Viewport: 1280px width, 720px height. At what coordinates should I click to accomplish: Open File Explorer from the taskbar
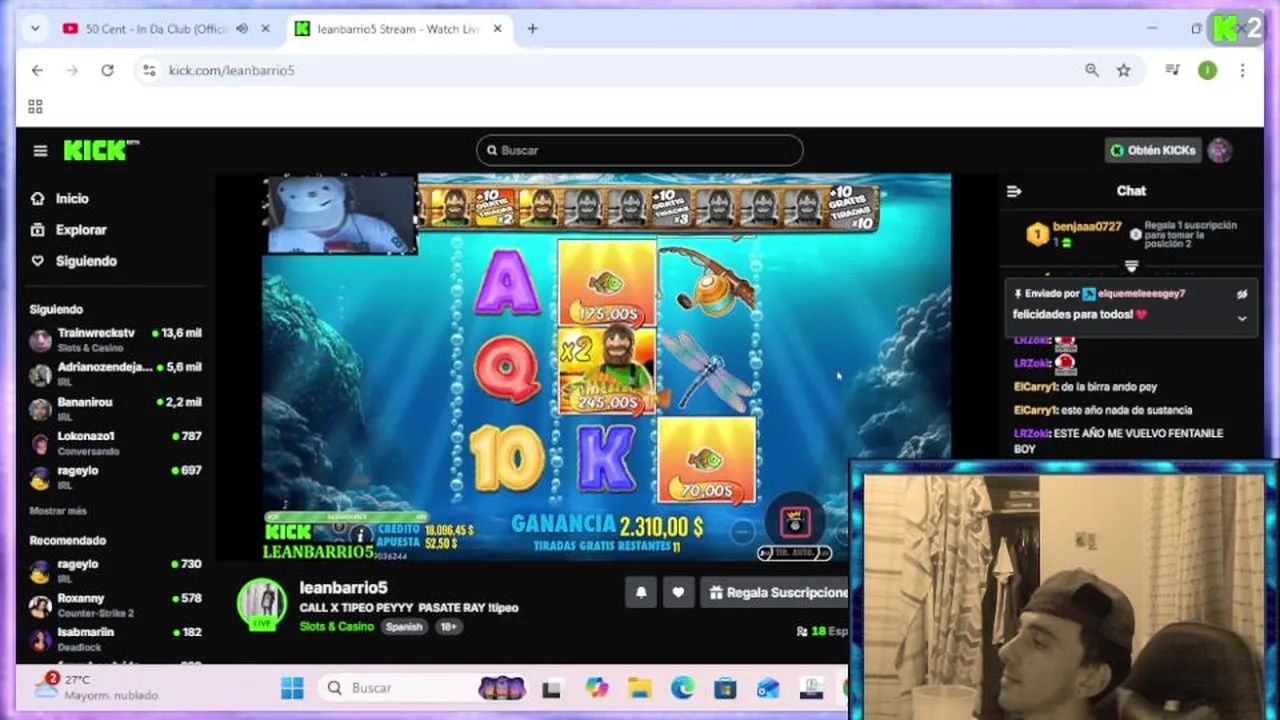pos(640,688)
